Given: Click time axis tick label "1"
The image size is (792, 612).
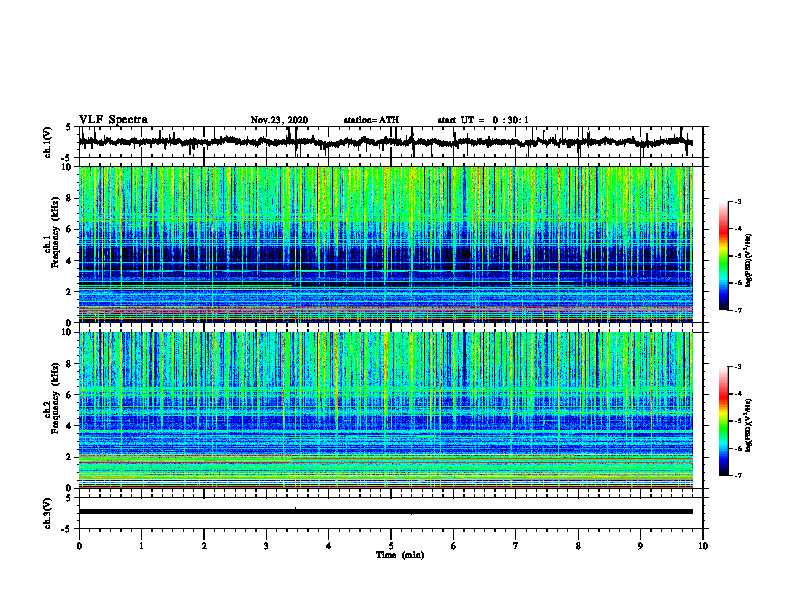Looking at the screenshot, I should tap(141, 546).
